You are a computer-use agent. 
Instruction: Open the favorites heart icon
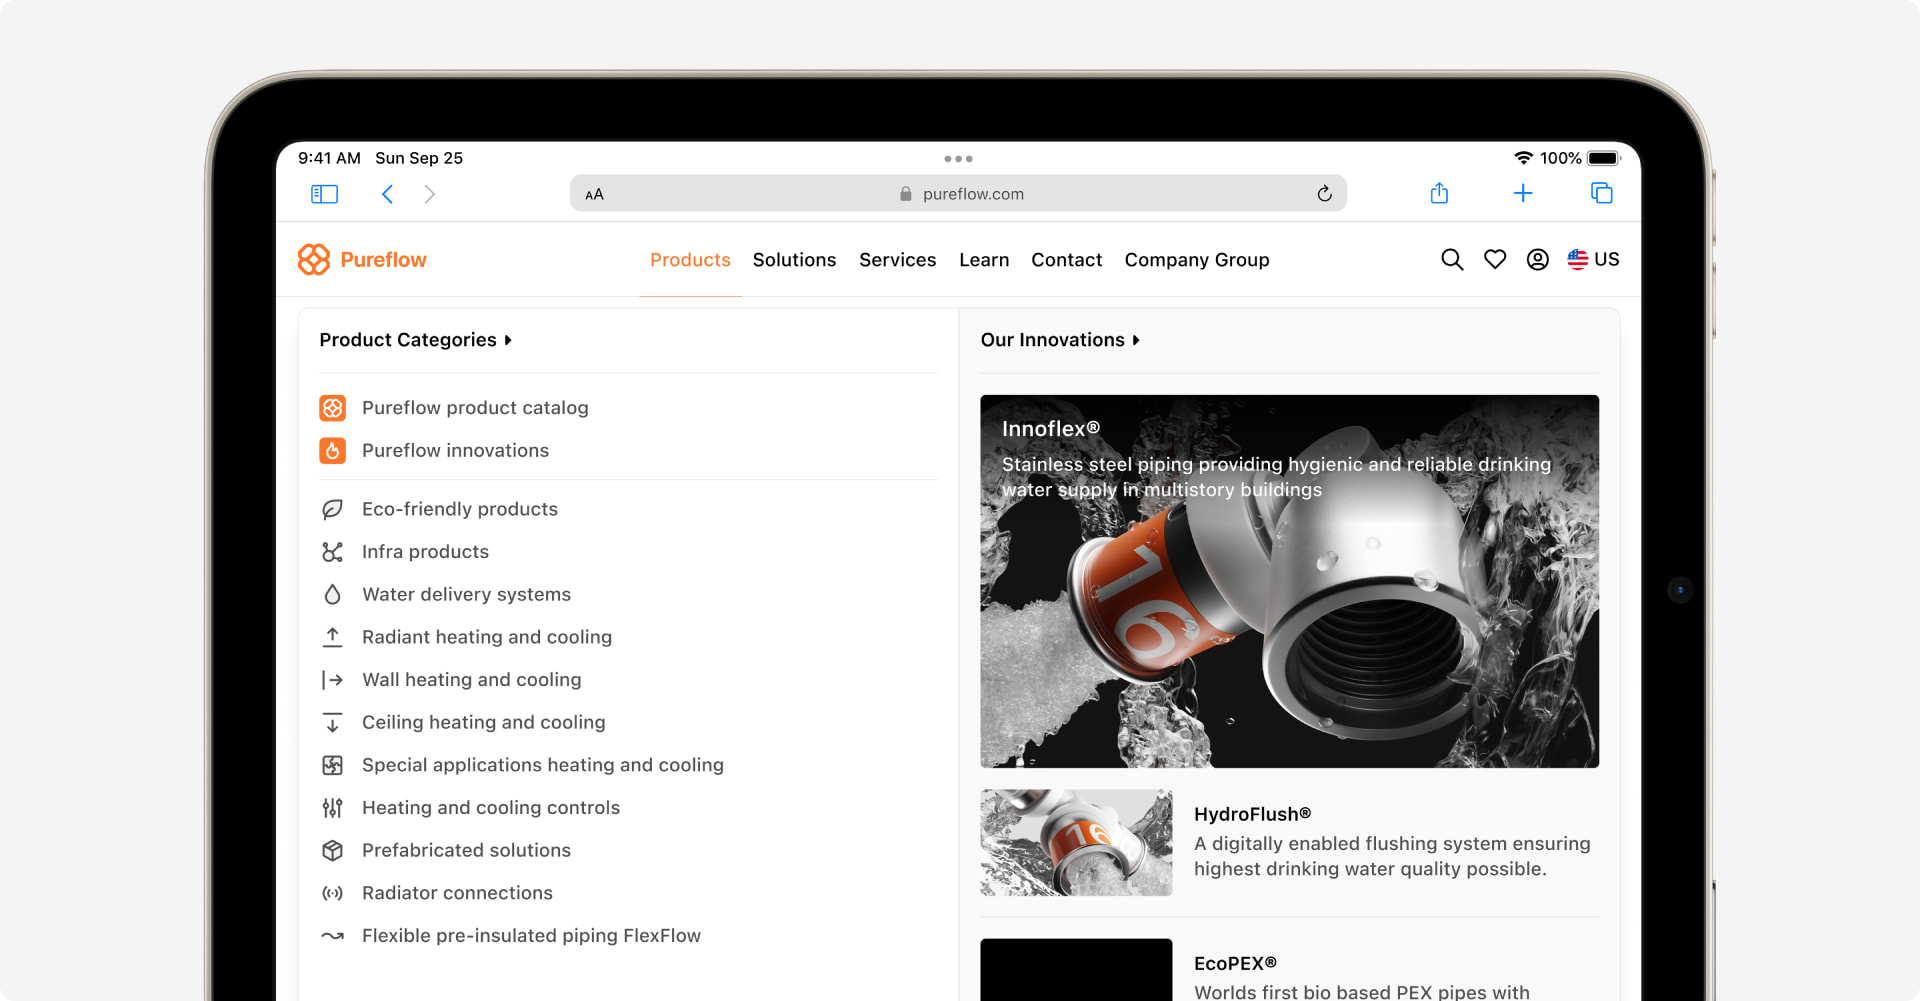click(x=1495, y=260)
